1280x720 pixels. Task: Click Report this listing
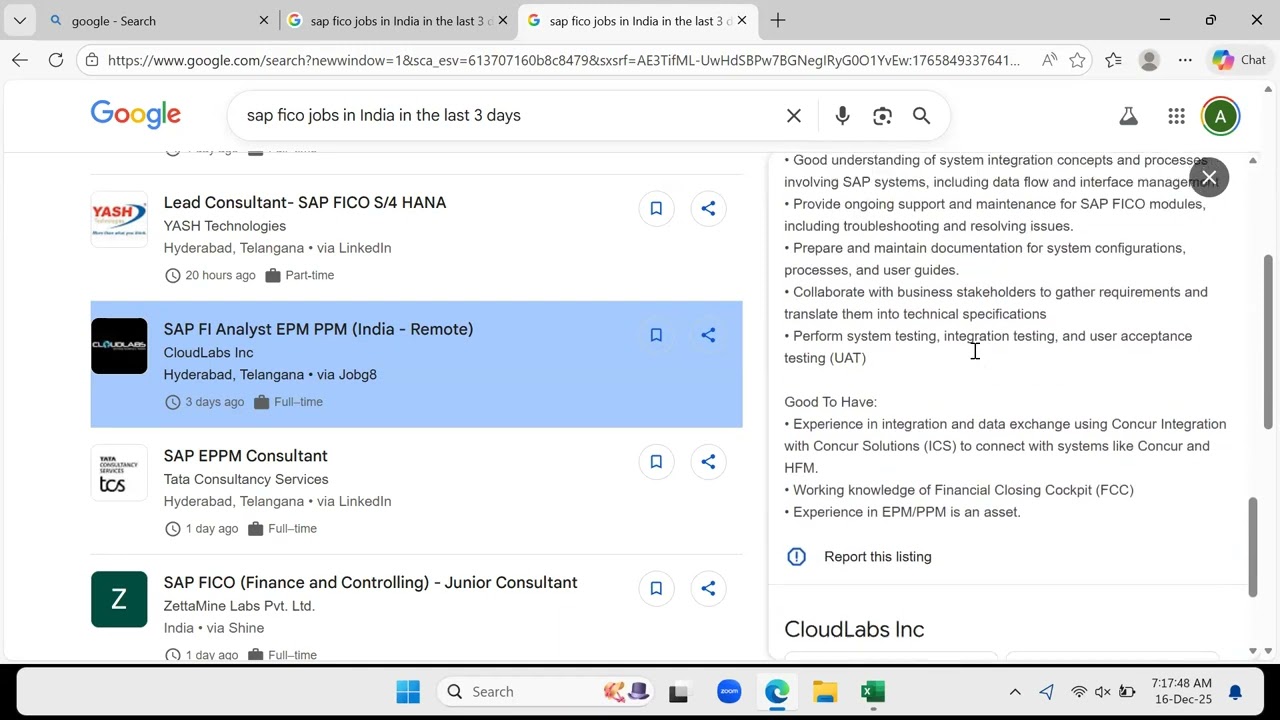[x=877, y=557]
